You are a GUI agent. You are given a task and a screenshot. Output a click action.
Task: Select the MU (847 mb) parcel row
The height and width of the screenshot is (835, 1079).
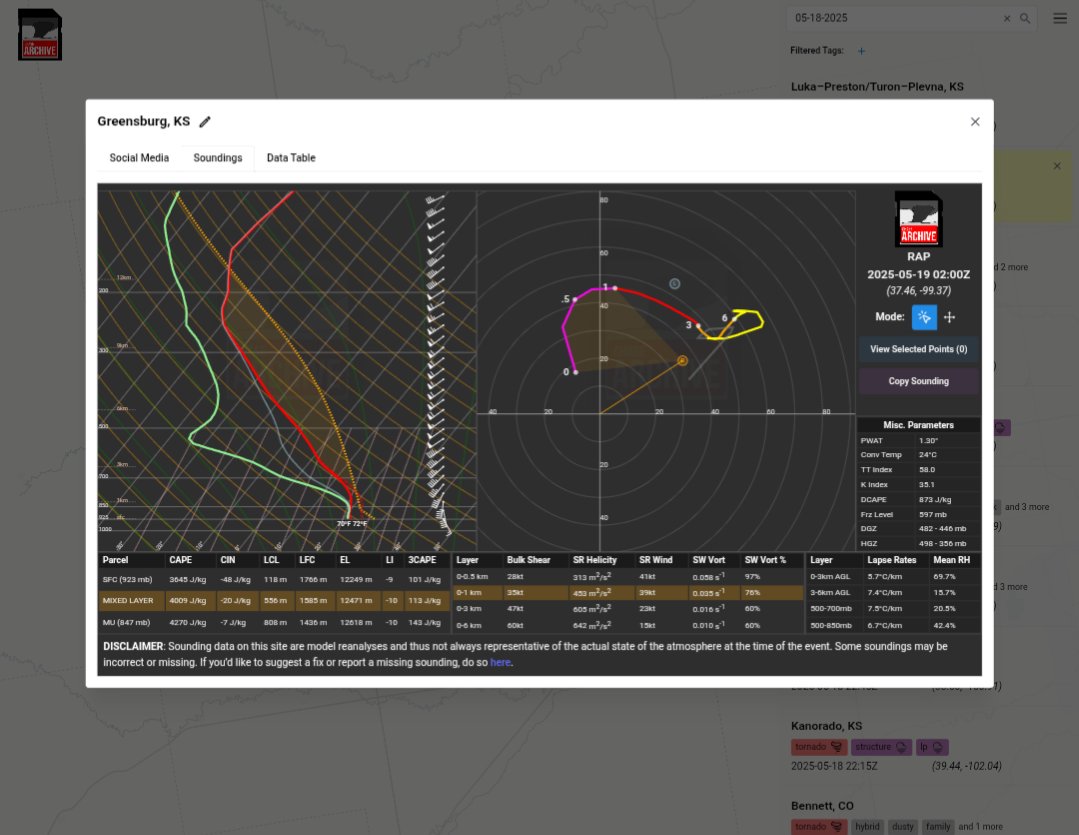[x=273, y=622]
